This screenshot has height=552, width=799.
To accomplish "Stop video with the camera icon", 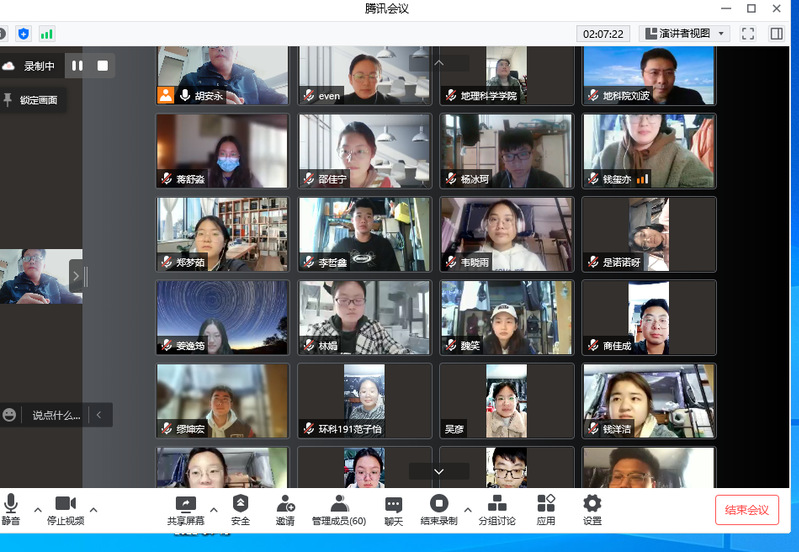I will 65,504.
